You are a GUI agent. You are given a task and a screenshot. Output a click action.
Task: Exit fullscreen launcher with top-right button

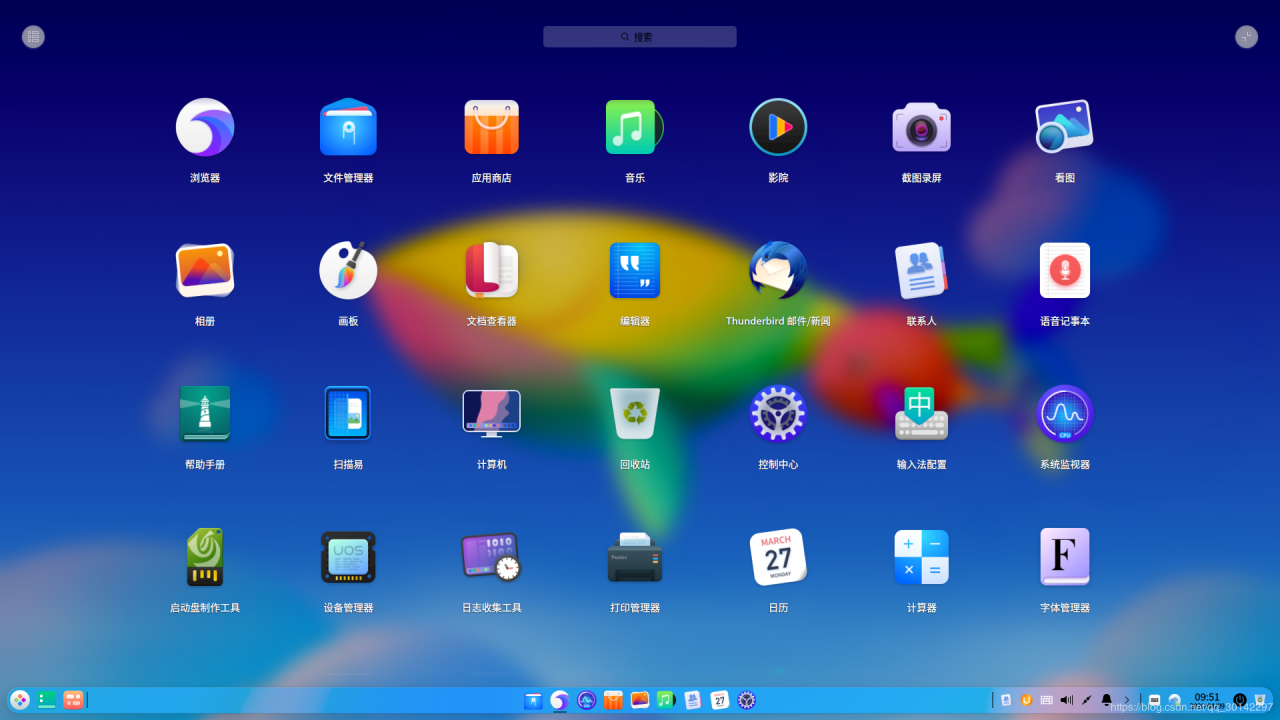point(1246,37)
